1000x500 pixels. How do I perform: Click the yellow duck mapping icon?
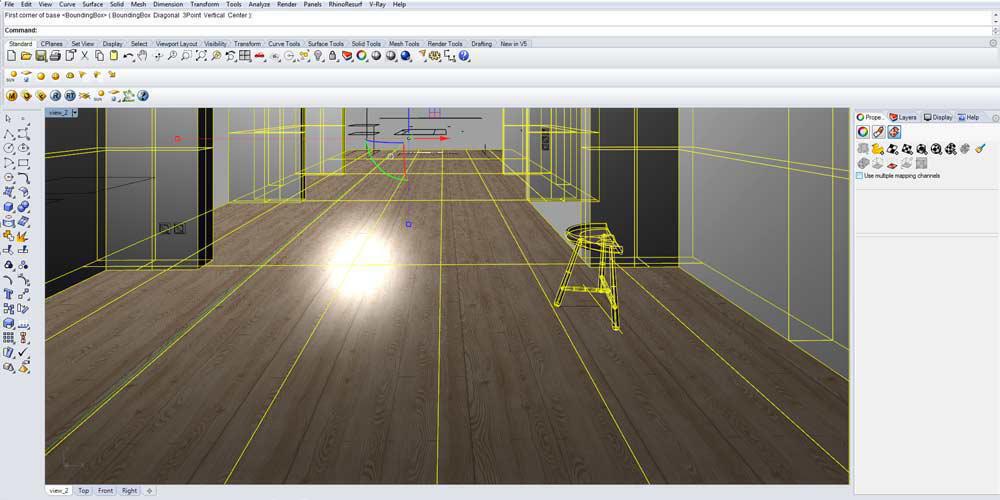click(x=878, y=149)
